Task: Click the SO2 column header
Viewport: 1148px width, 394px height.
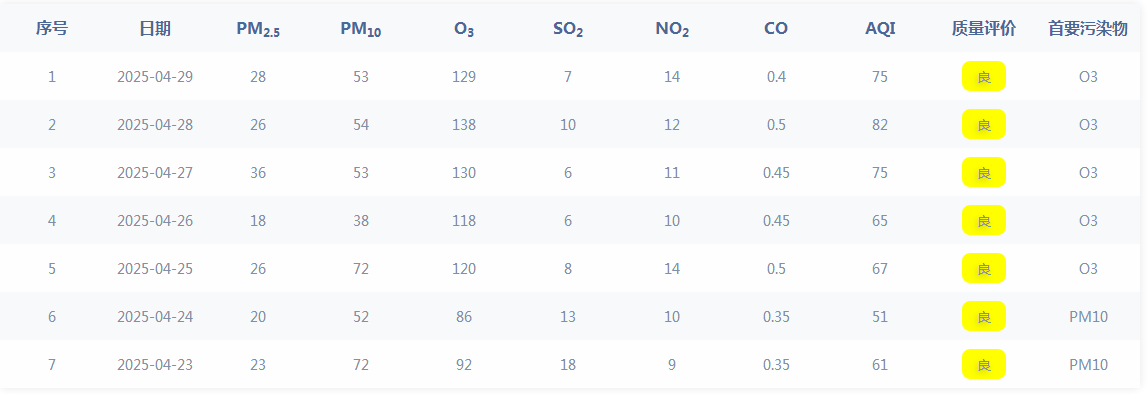Action: pos(568,29)
